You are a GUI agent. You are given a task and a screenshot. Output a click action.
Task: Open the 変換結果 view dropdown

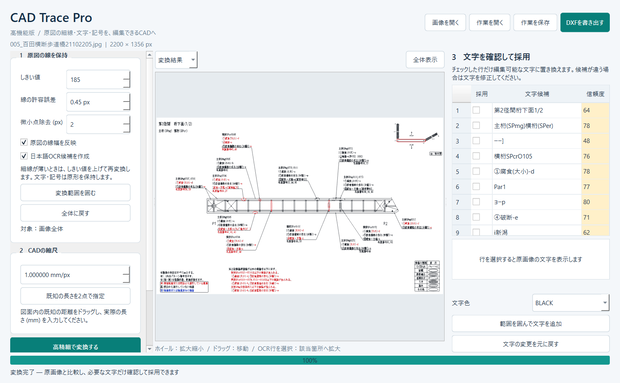tap(176, 60)
